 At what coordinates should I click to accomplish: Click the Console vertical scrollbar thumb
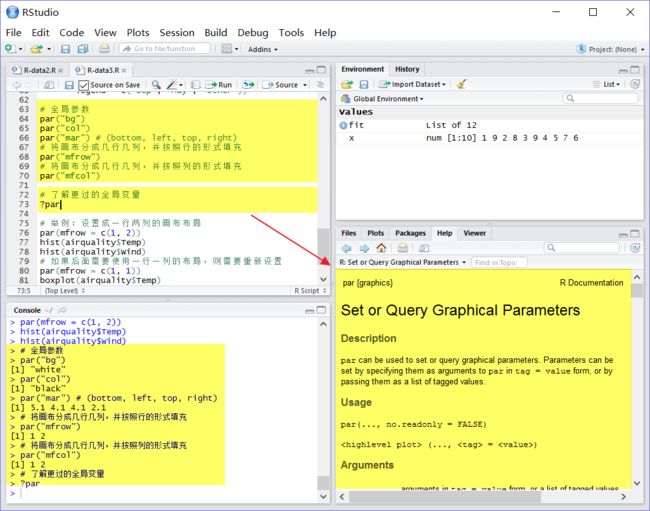[x=323, y=483]
